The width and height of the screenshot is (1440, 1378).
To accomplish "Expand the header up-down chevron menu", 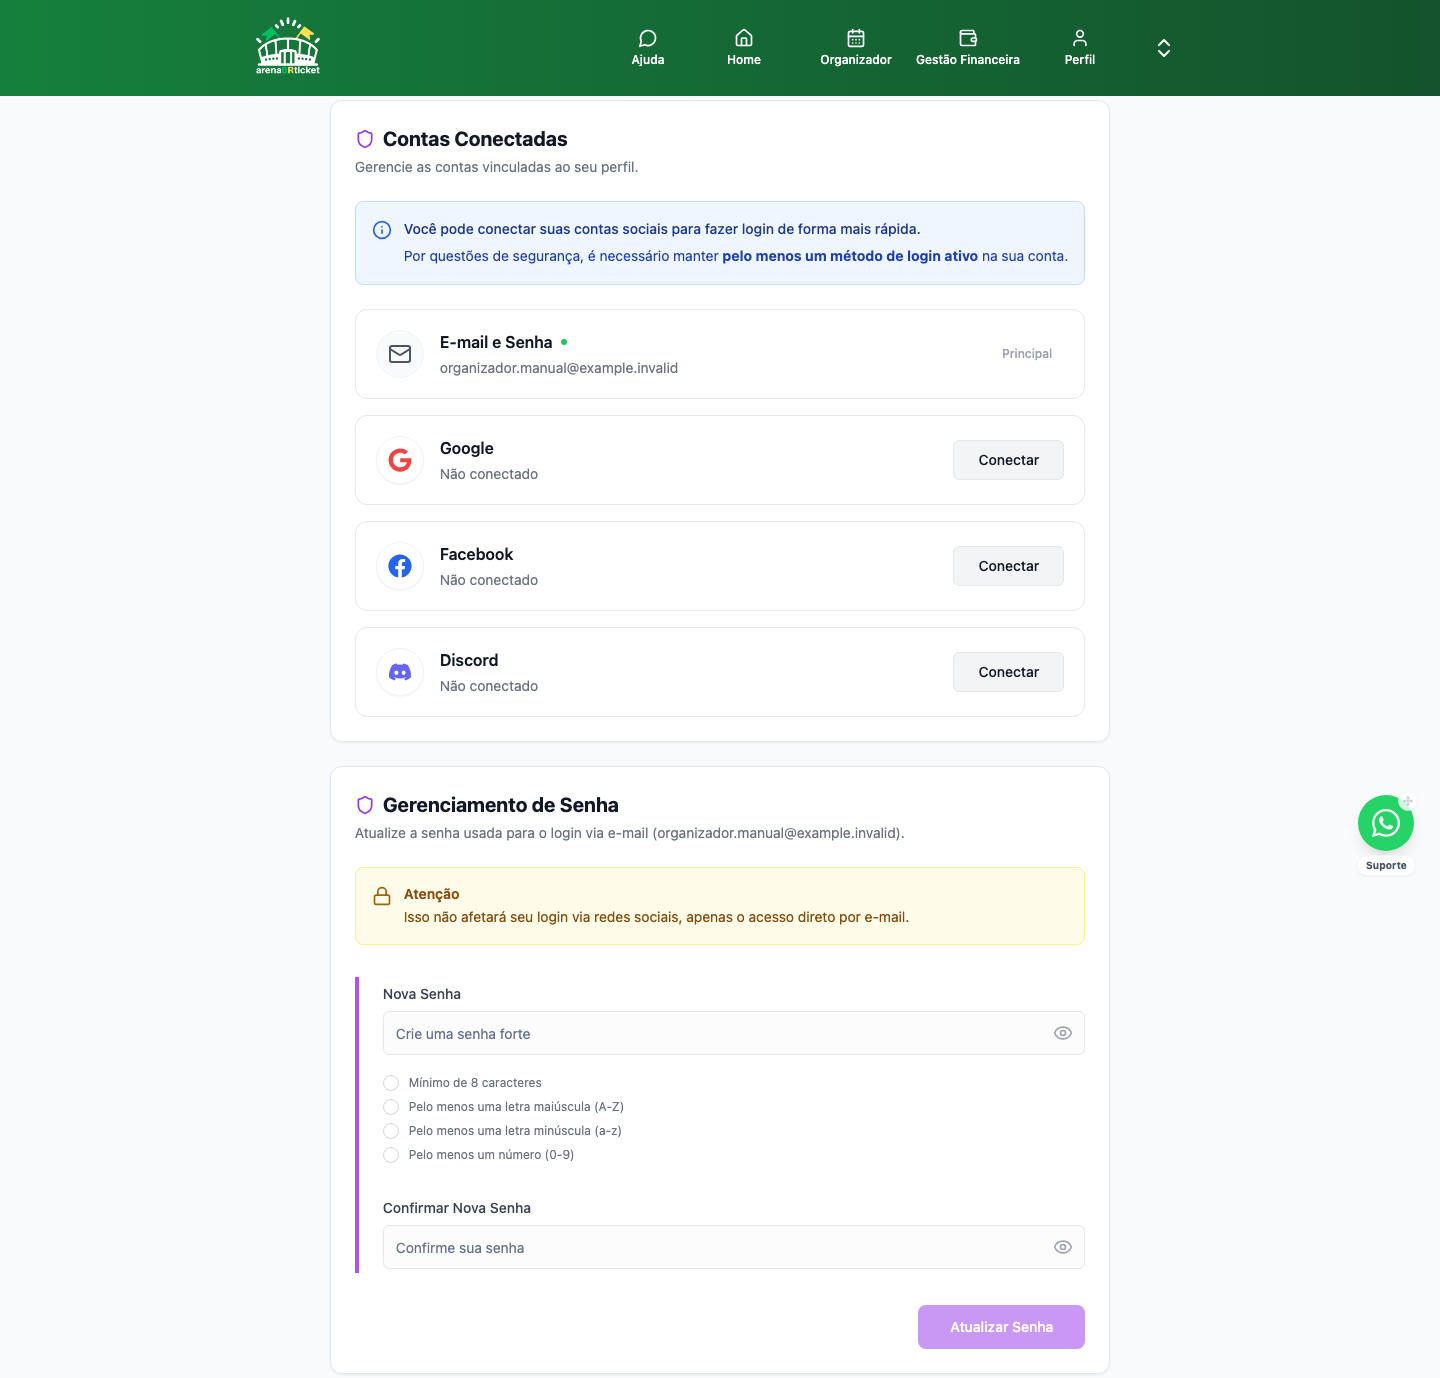I will click(x=1164, y=48).
